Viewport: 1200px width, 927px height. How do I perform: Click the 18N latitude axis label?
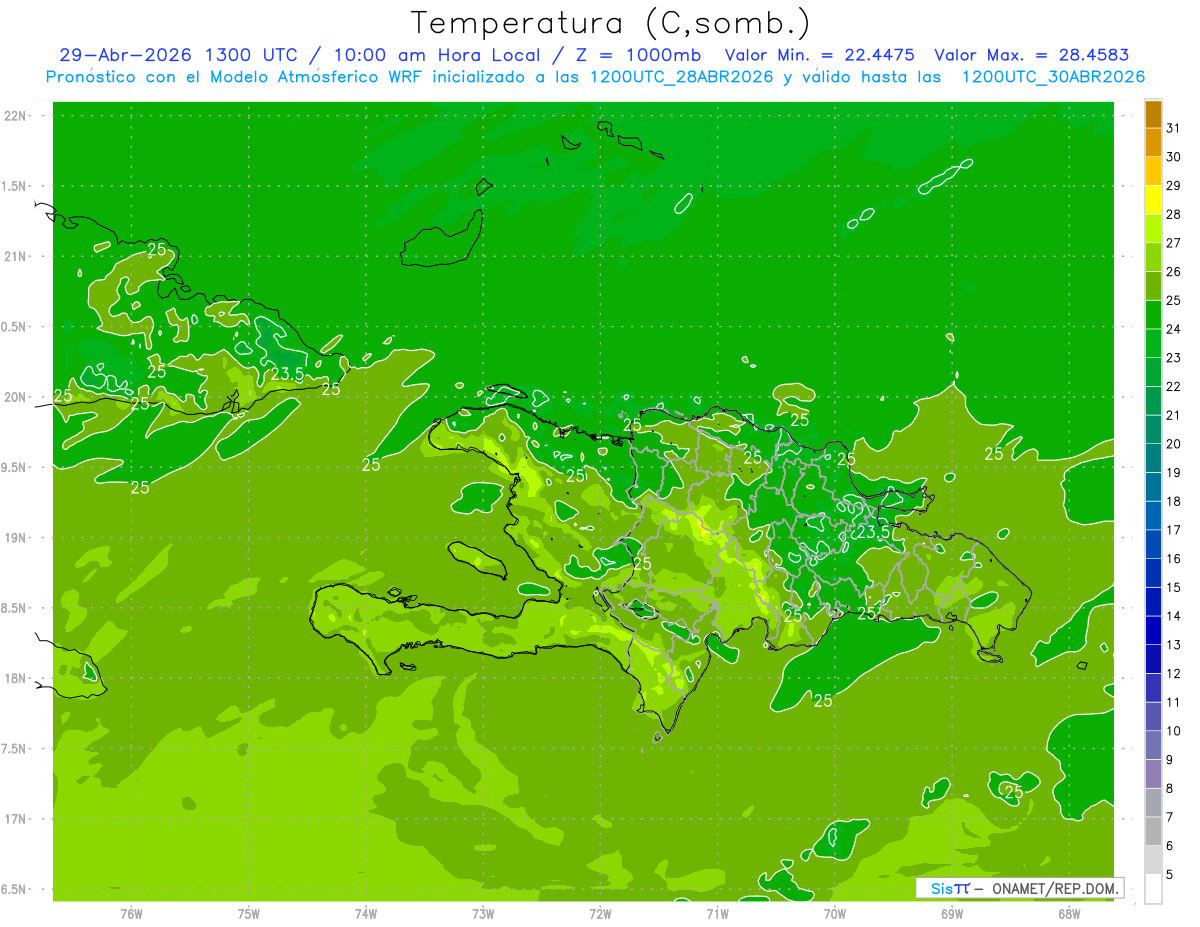[x=15, y=678]
